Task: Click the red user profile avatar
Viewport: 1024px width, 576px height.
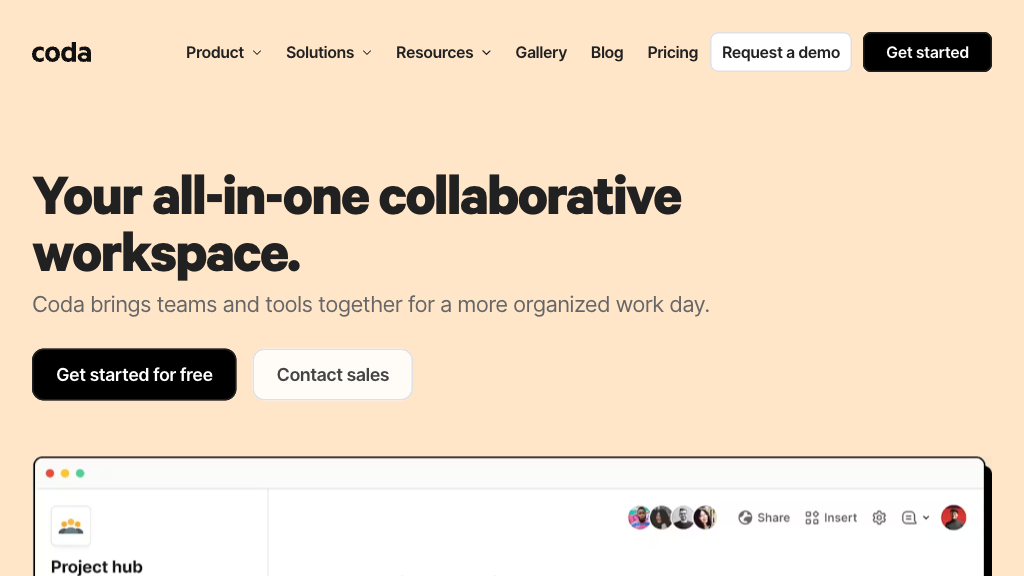Action: click(x=954, y=517)
